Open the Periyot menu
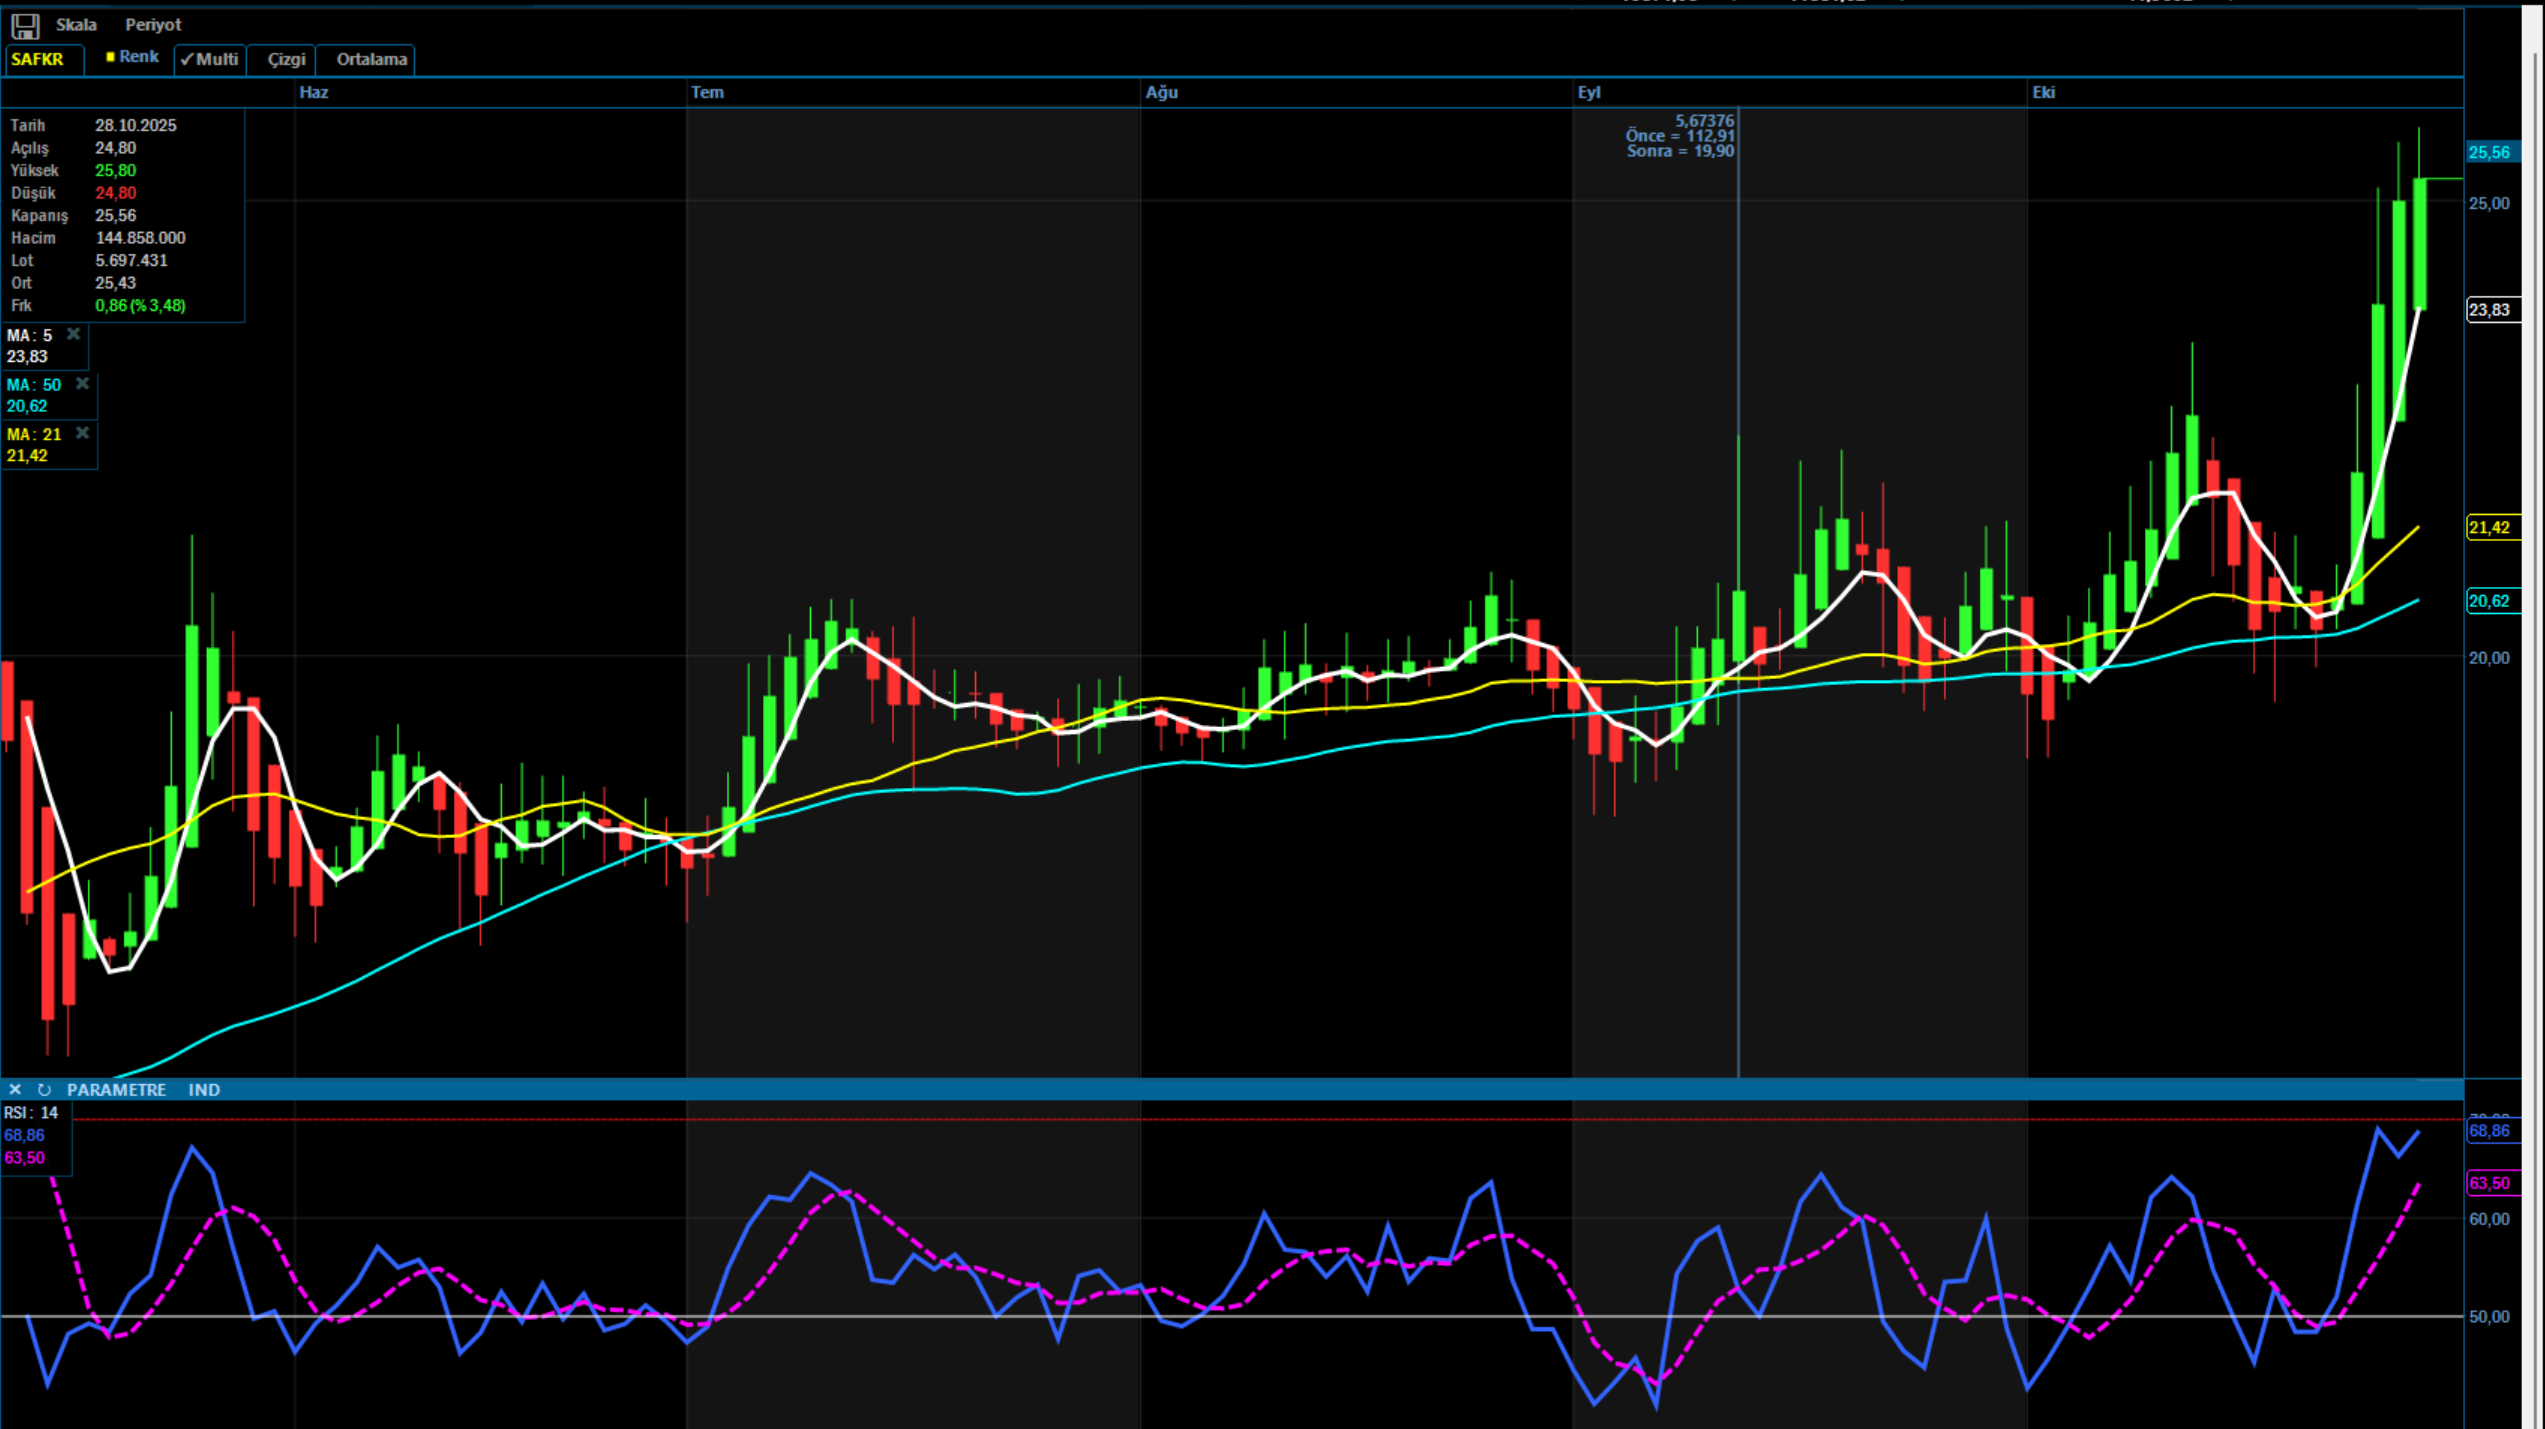2545x1429 pixels. [x=153, y=24]
